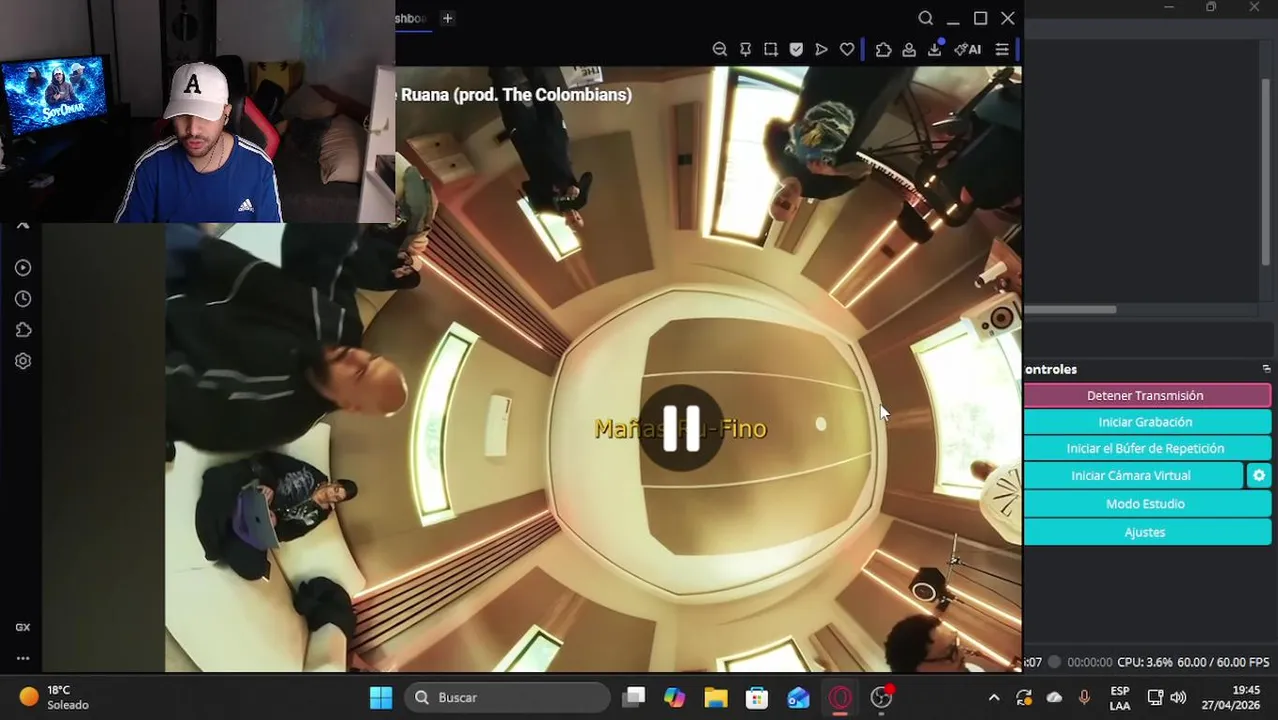Click the OBS CPU 3.6% status text
Viewport: 1278px width, 720px height.
(1146, 662)
